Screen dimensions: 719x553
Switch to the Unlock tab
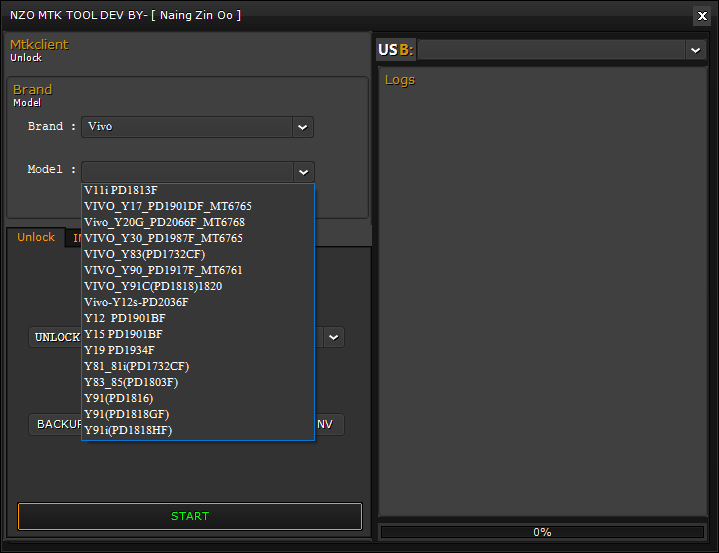click(x=36, y=237)
